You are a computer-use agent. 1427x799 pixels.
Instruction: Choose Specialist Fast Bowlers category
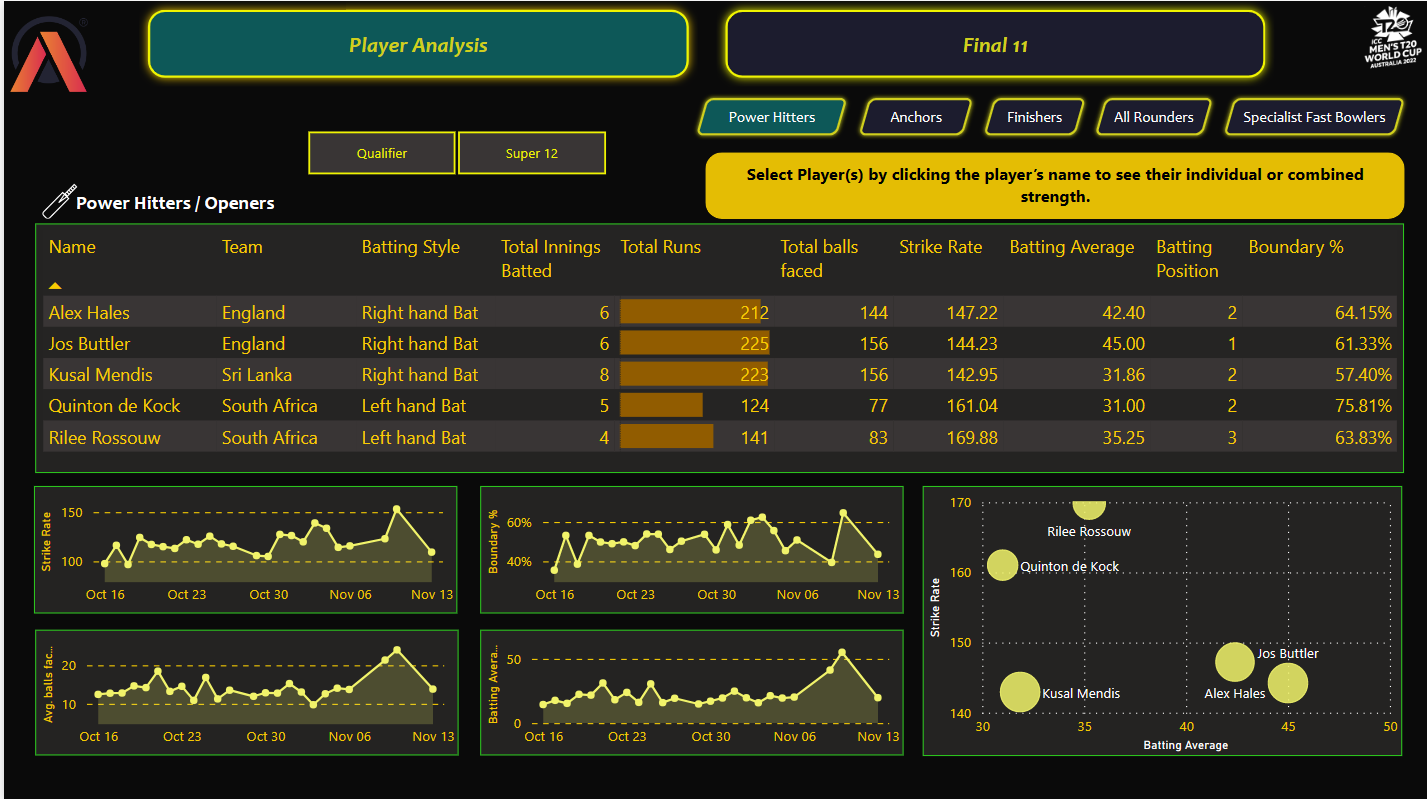pyautogui.click(x=1313, y=117)
